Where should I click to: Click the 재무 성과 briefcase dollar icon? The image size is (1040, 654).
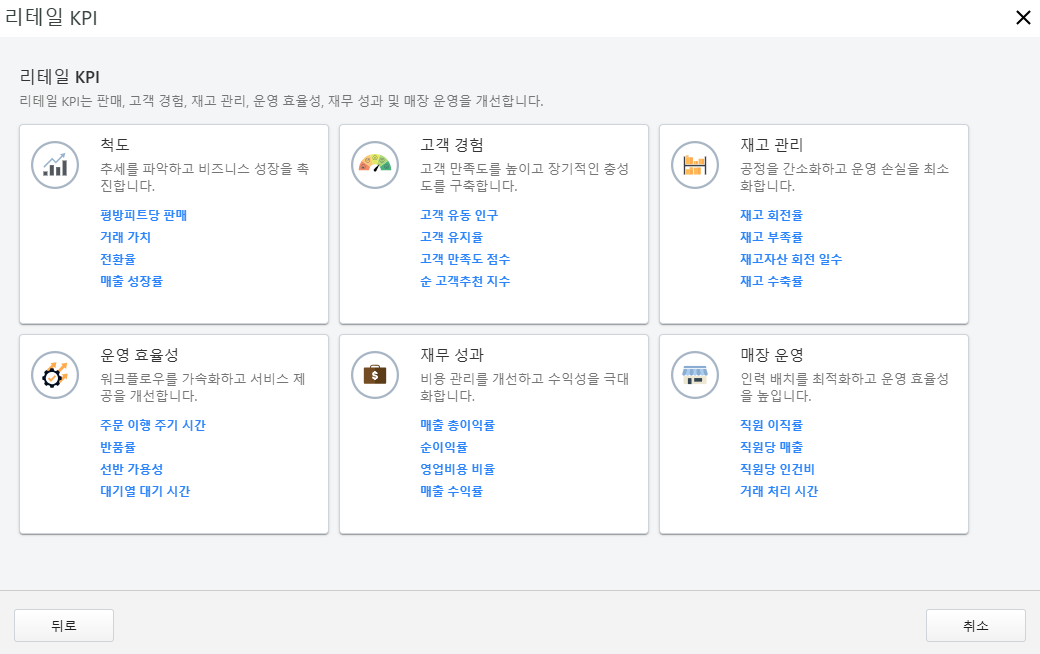click(374, 375)
